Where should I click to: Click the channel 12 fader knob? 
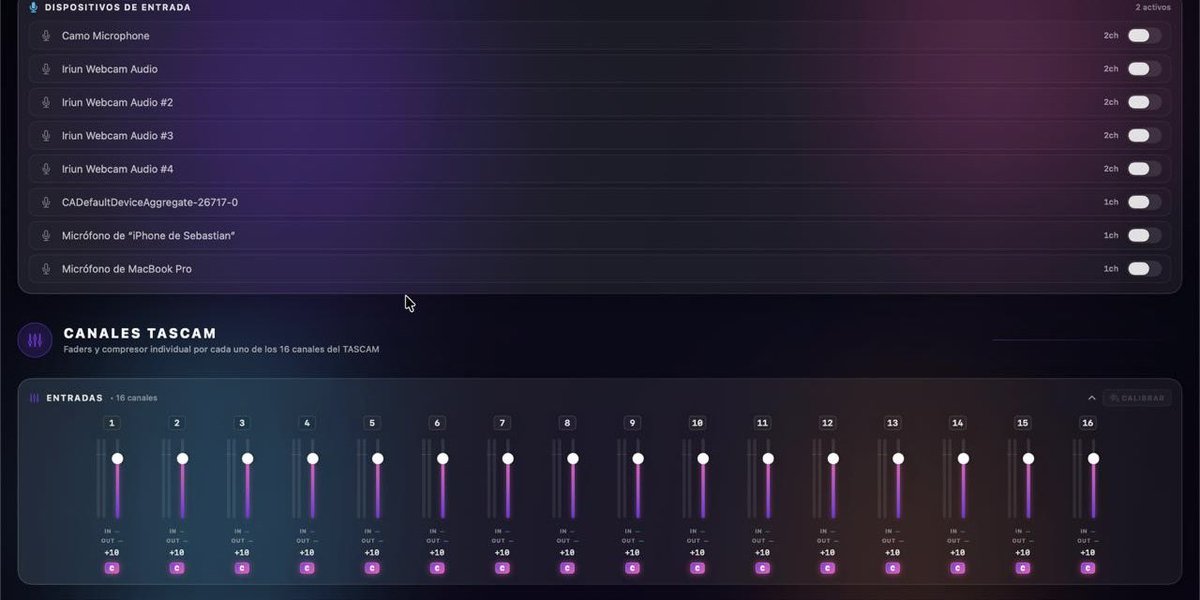[x=833, y=458]
